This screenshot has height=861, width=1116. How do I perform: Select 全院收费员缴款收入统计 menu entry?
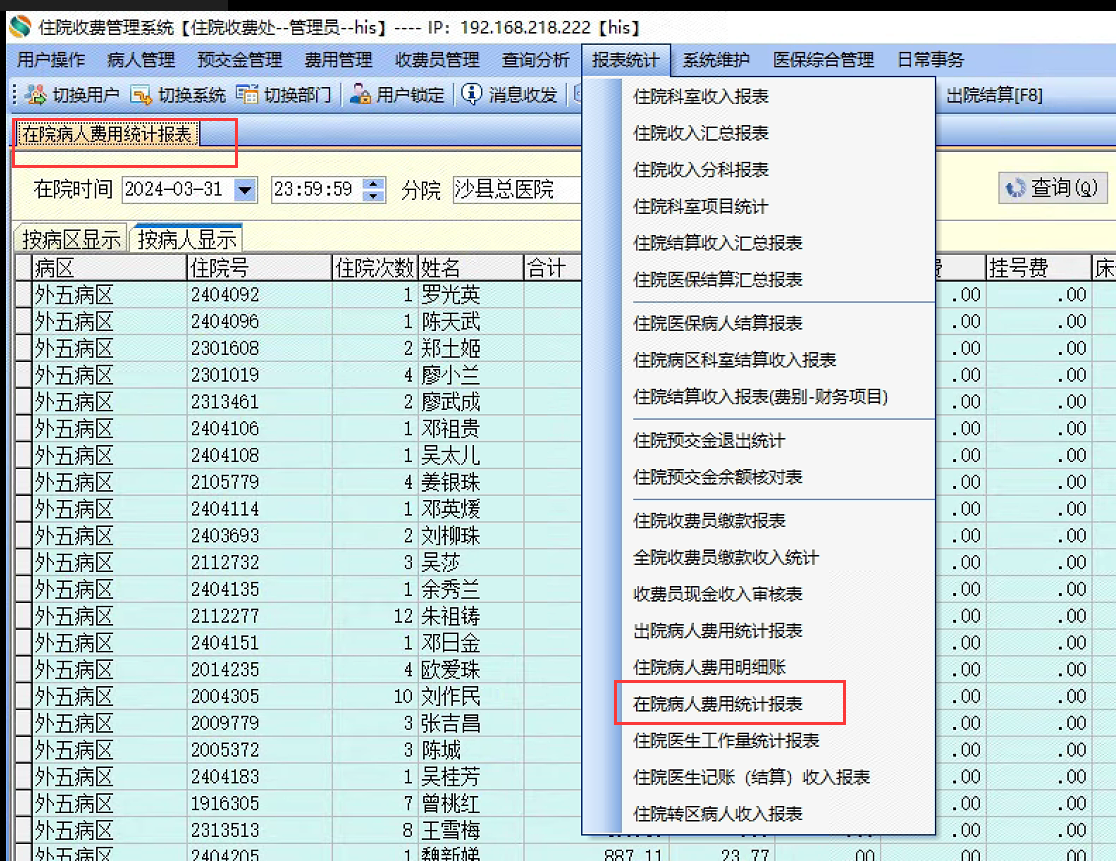727,557
